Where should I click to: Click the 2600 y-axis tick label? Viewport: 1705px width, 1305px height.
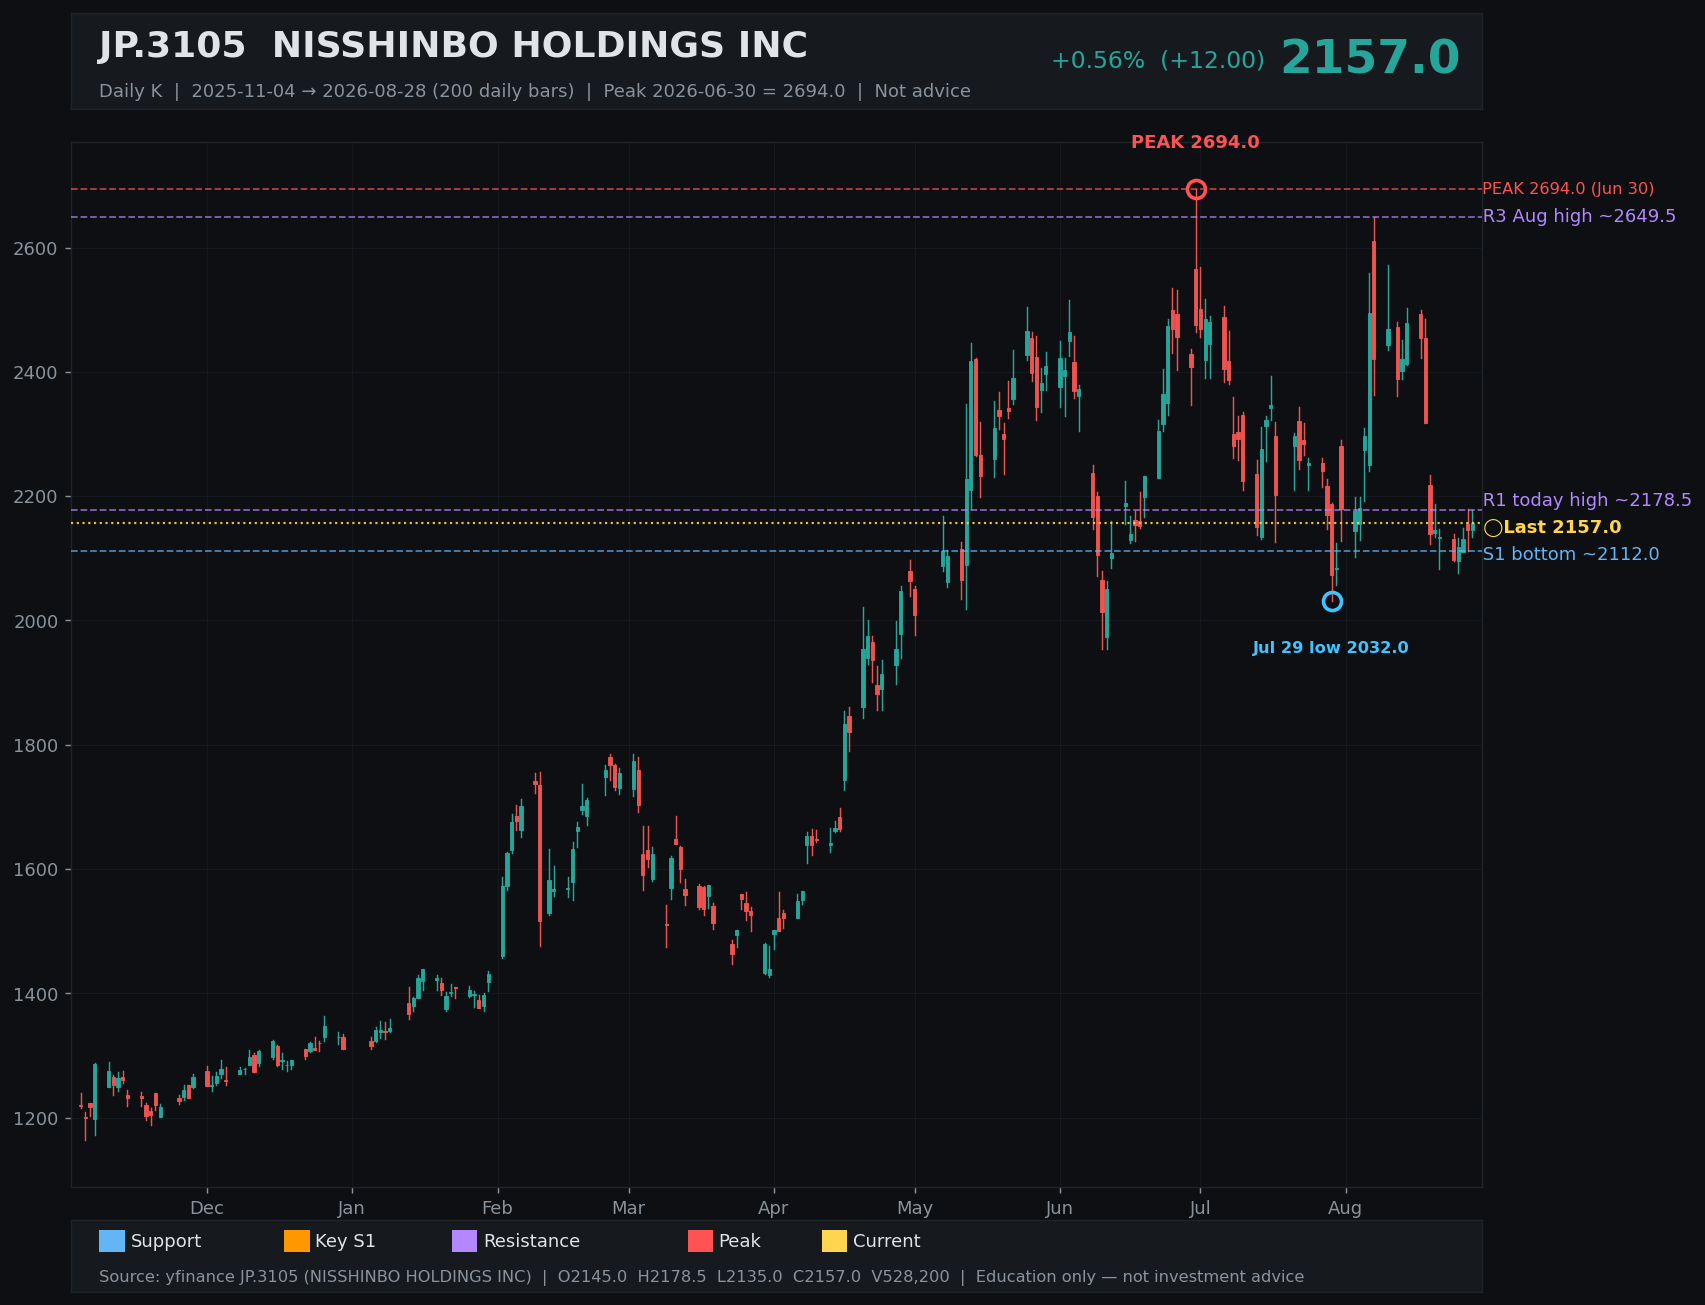[x=37, y=249]
